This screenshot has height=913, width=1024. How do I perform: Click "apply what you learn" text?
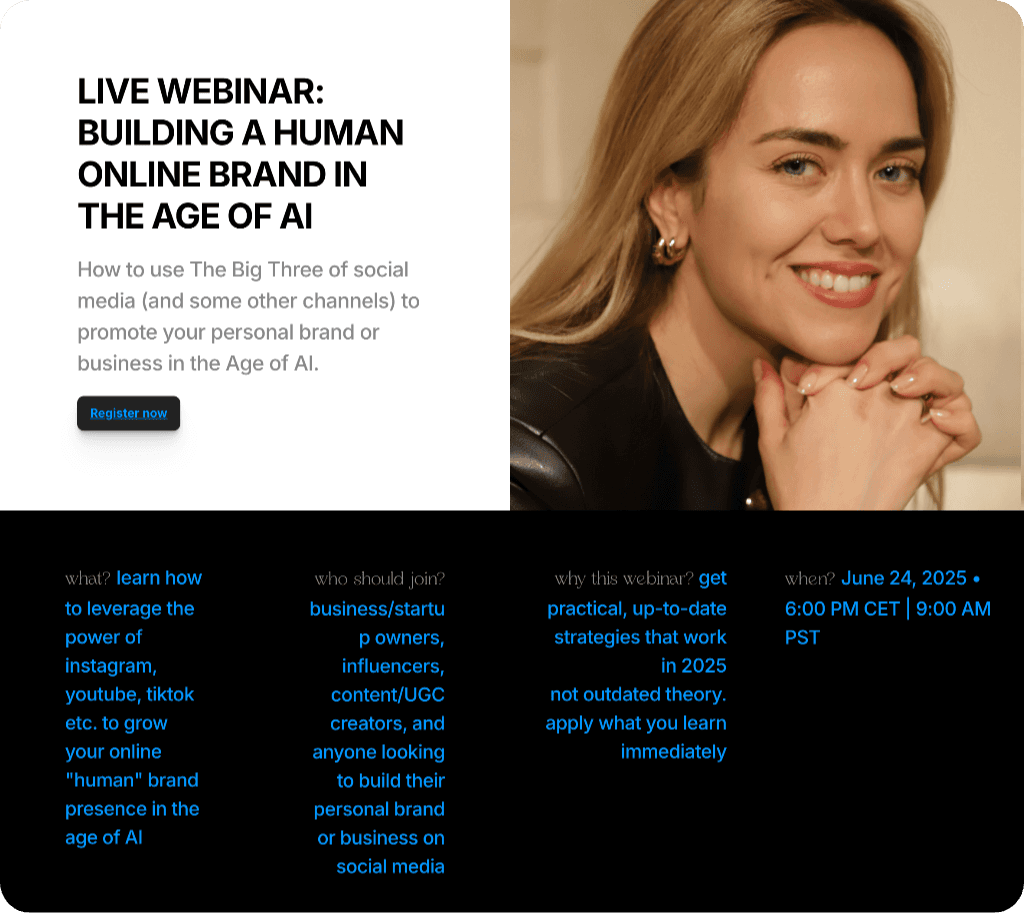click(x=636, y=723)
